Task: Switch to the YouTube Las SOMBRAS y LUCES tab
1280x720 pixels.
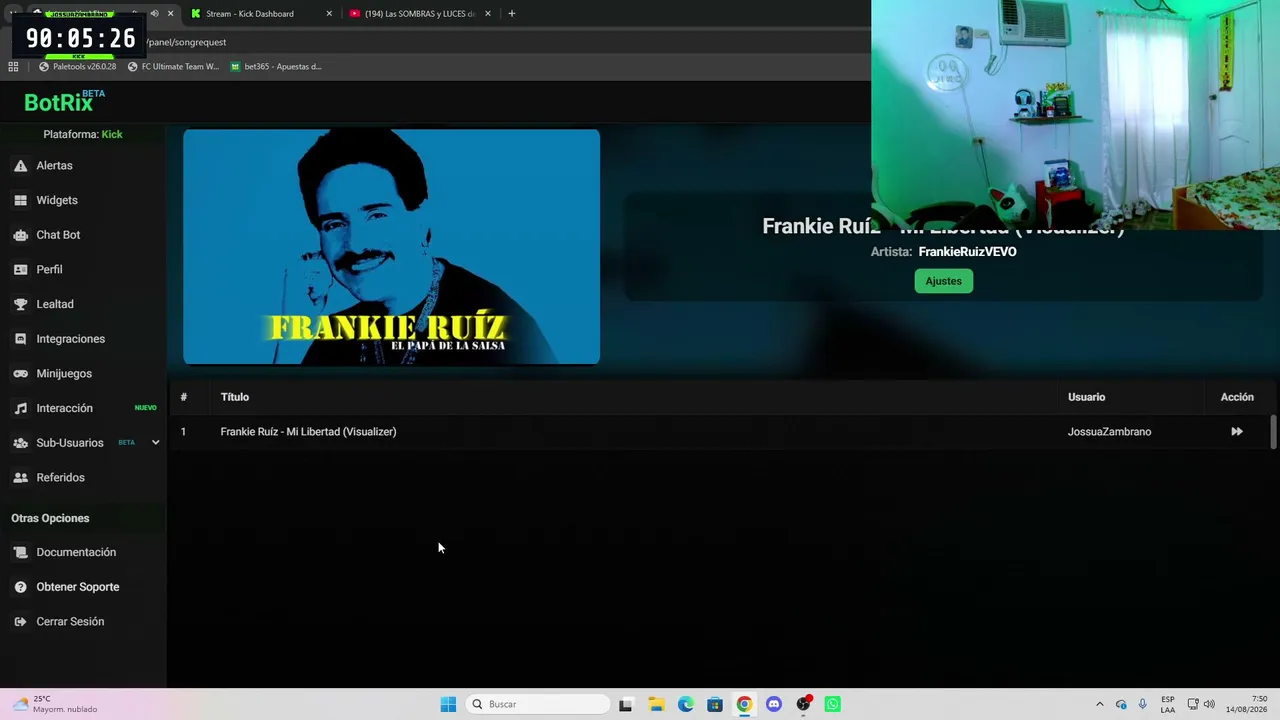Action: coord(419,14)
